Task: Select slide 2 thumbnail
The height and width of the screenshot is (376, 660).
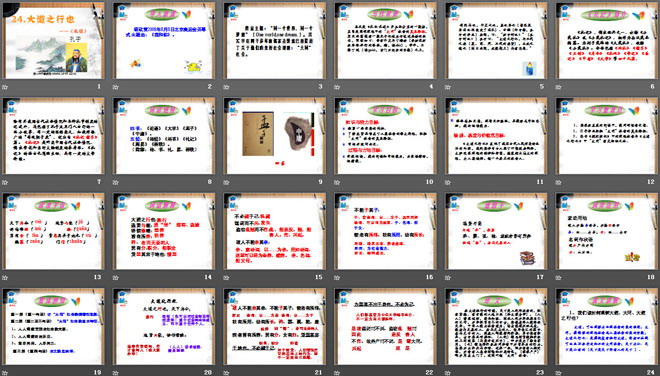Action: tap(164, 40)
